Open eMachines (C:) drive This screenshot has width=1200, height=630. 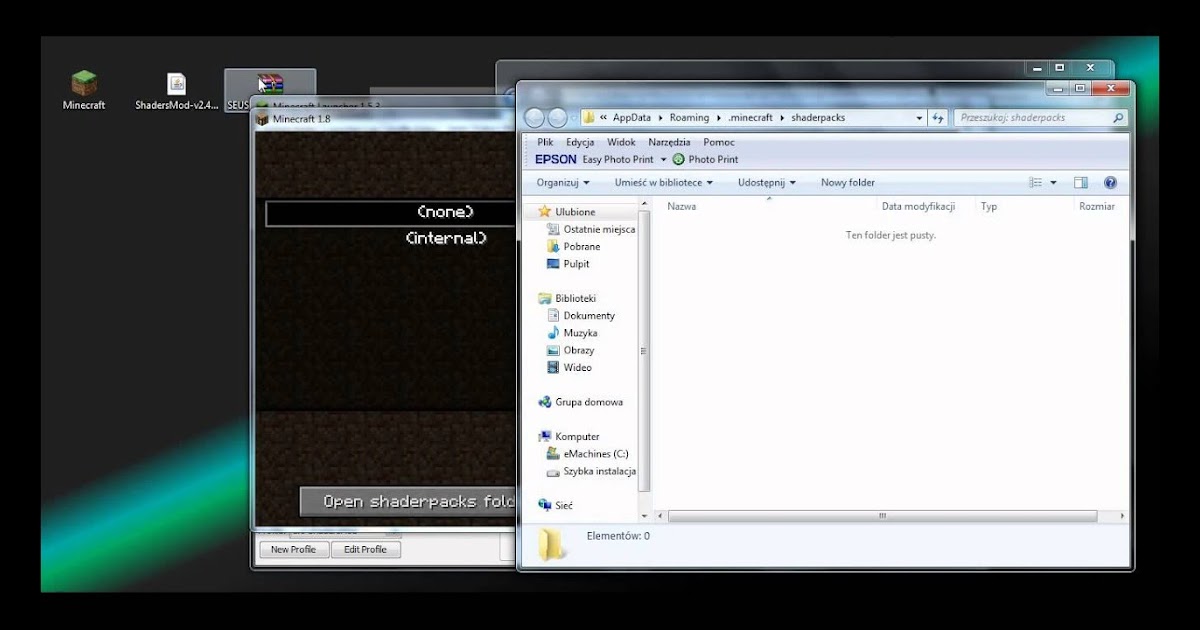[x=588, y=454]
